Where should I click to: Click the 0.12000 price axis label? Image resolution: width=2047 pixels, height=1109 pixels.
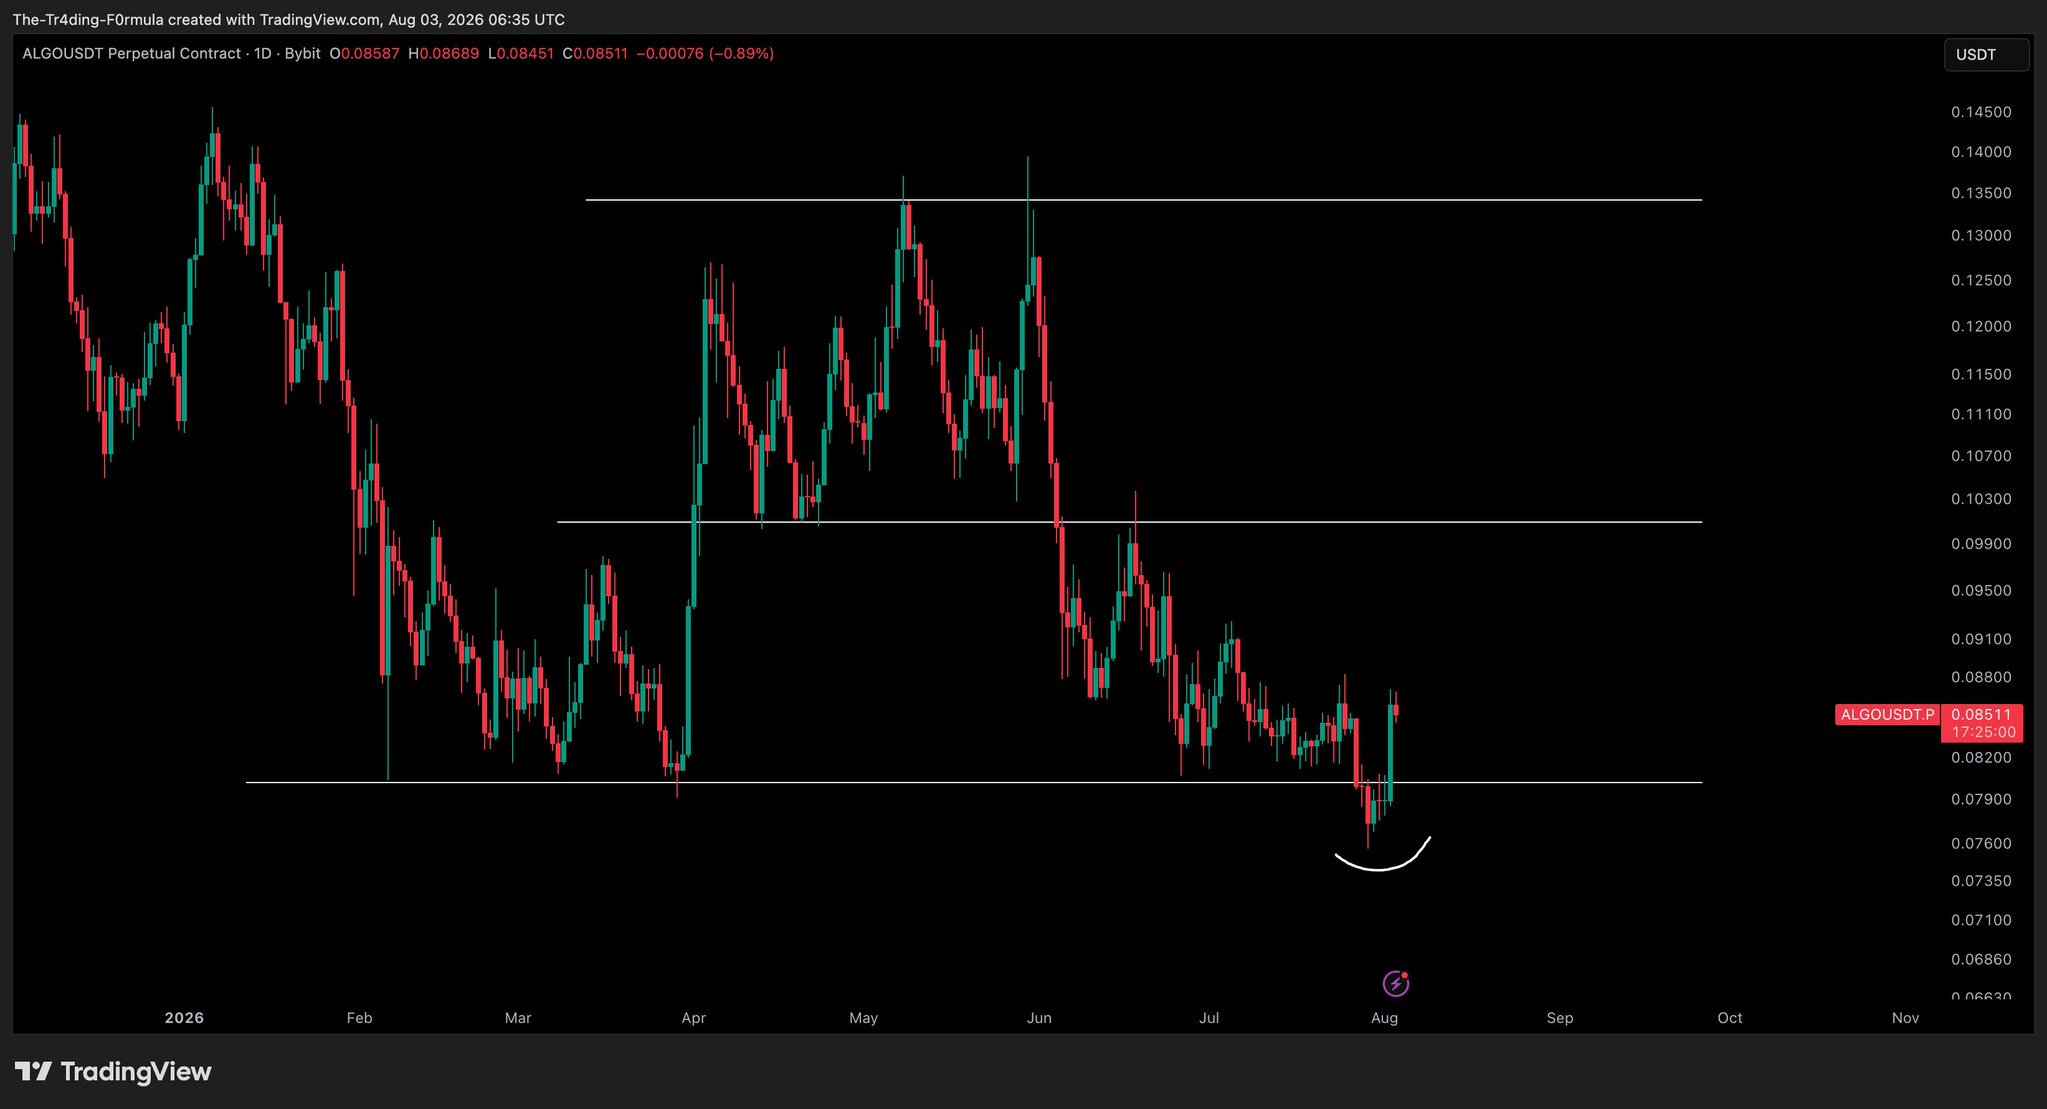pyautogui.click(x=1981, y=326)
